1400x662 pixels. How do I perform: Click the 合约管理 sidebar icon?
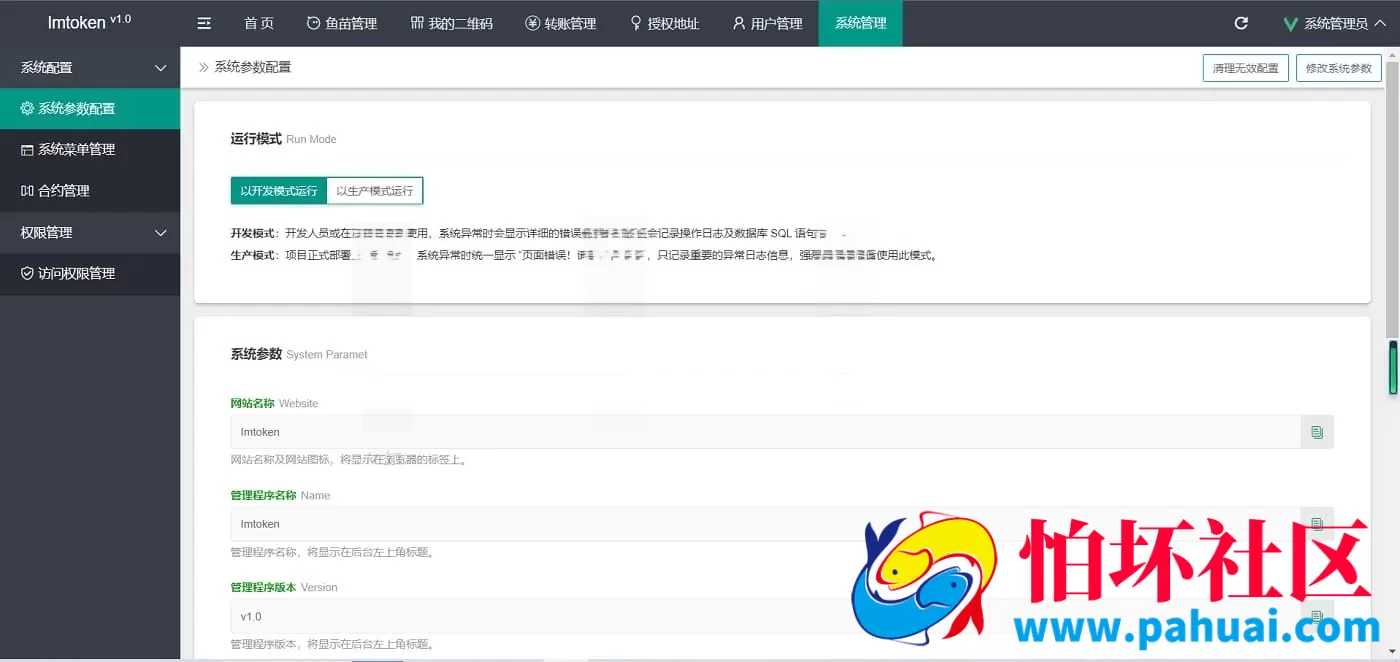(27, 190)
